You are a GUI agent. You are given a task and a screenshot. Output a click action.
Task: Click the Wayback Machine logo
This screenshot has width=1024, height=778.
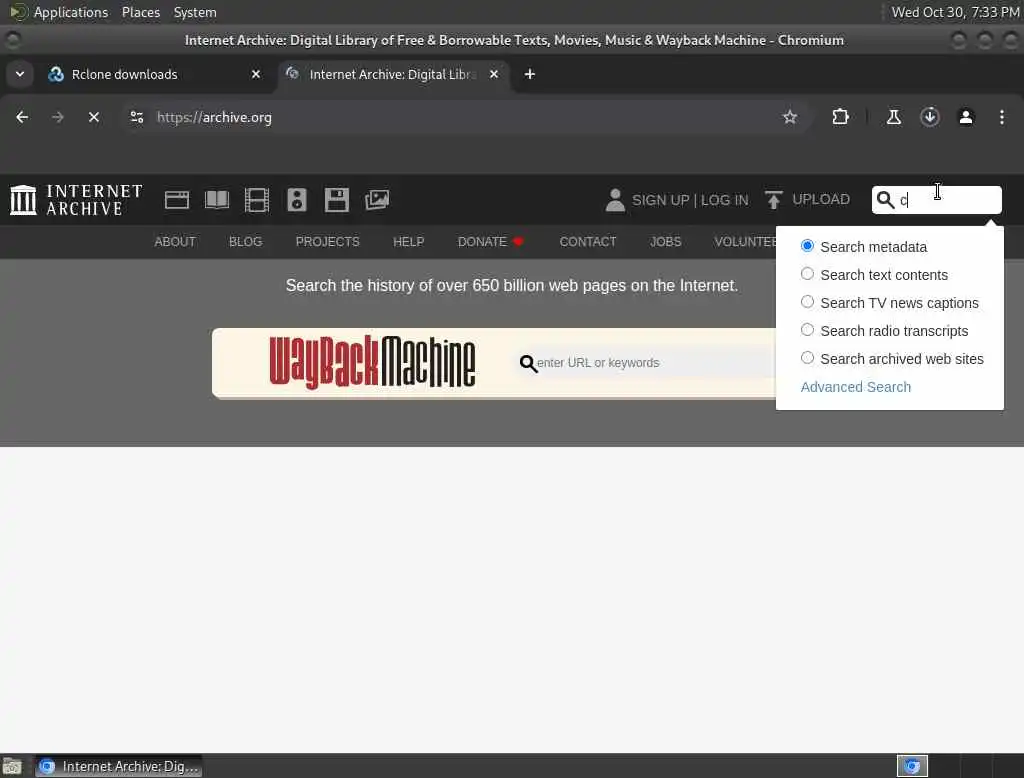click(372, 363)
